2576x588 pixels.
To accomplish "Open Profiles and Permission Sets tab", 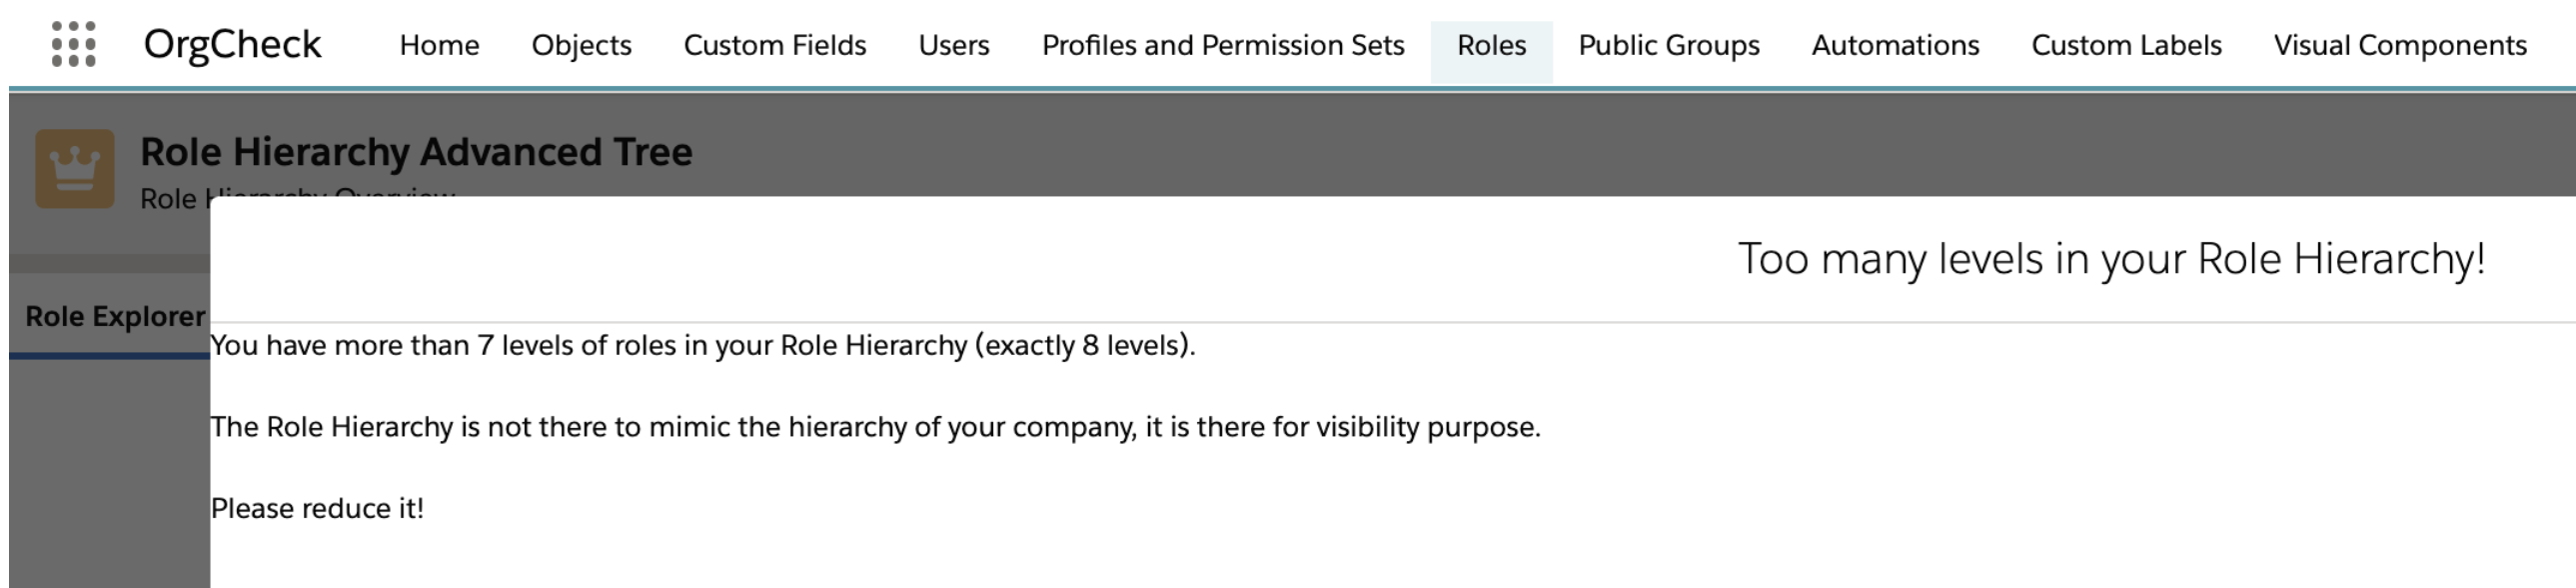I will pyautogui.click(x=1222, y=46).
